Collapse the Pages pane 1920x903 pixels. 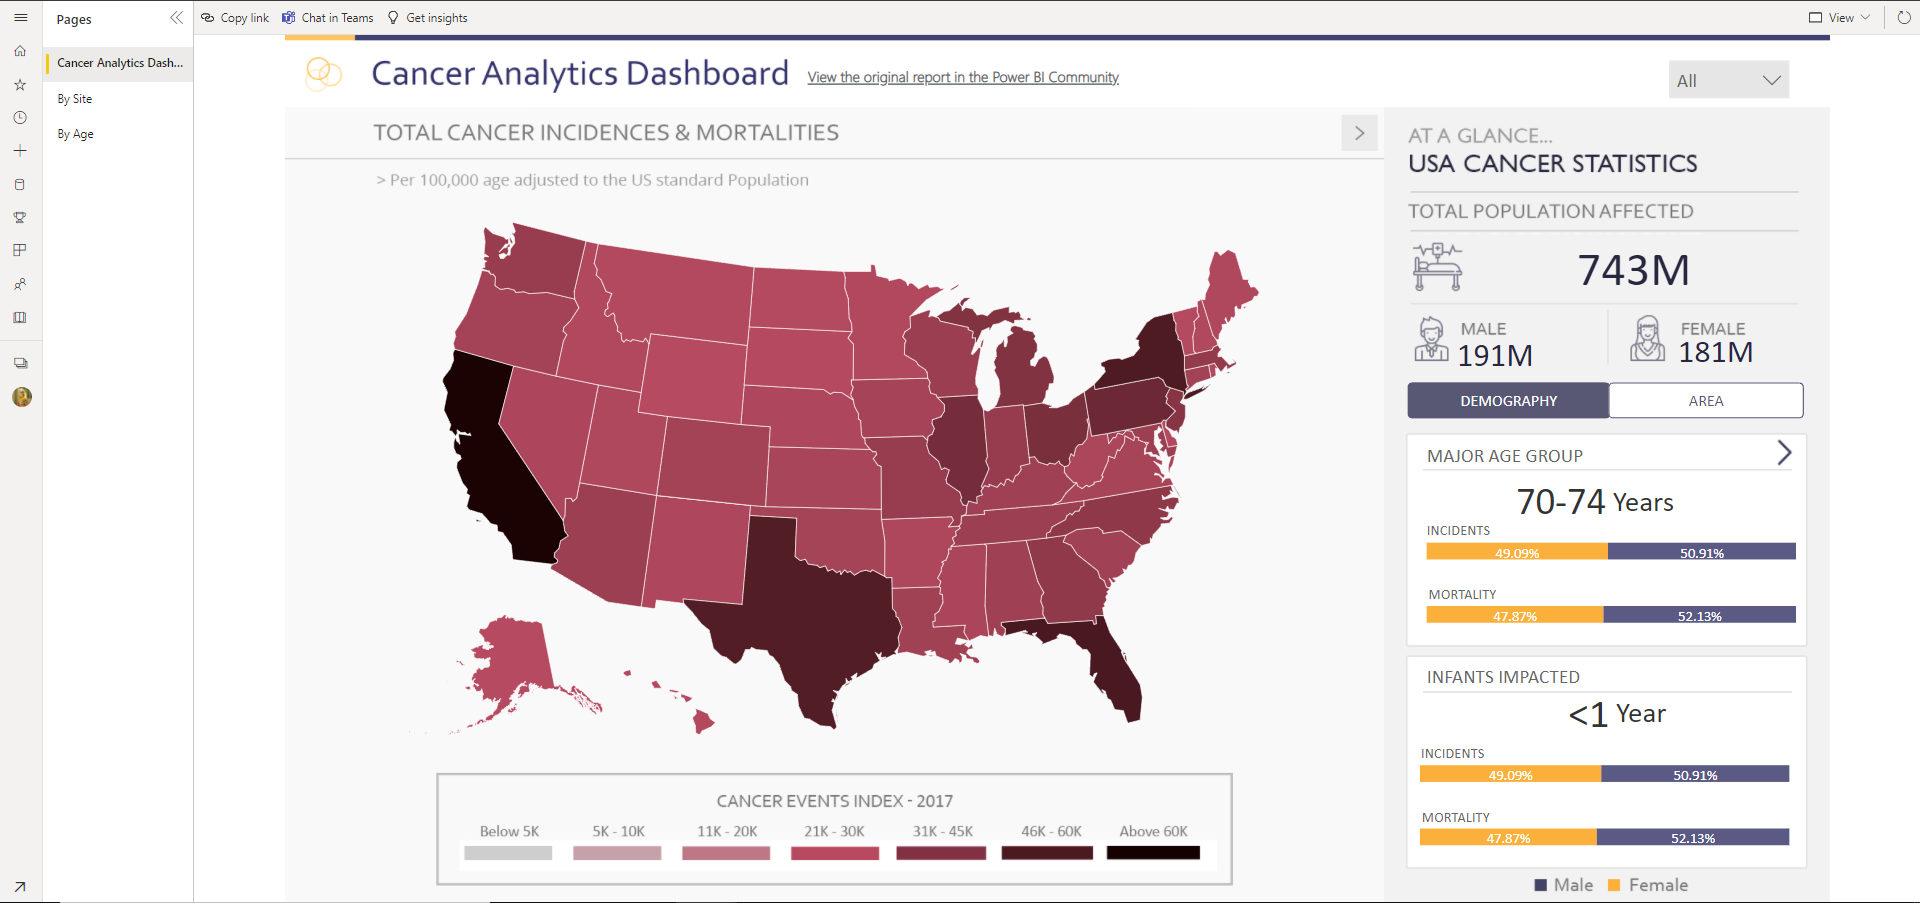(x=177, y=17)
